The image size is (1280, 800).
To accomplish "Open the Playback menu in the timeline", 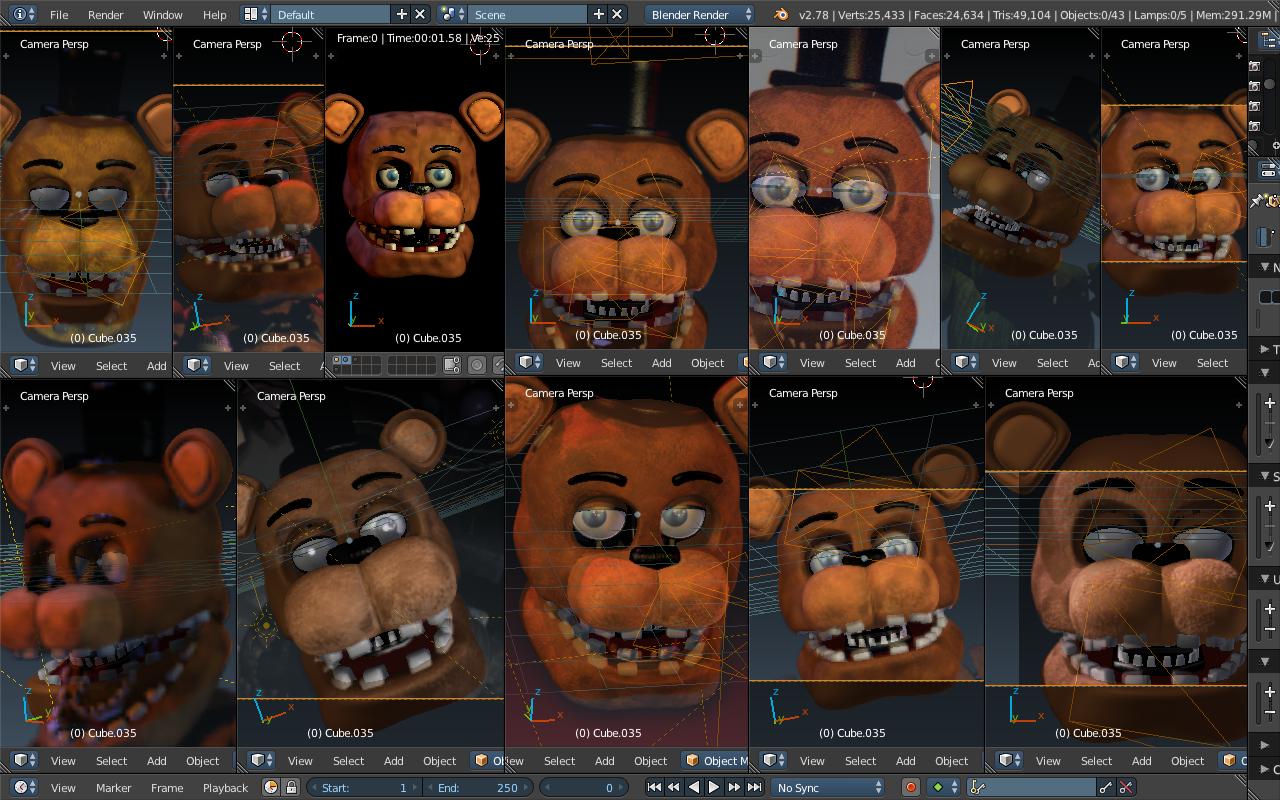I will coord(225,788).
